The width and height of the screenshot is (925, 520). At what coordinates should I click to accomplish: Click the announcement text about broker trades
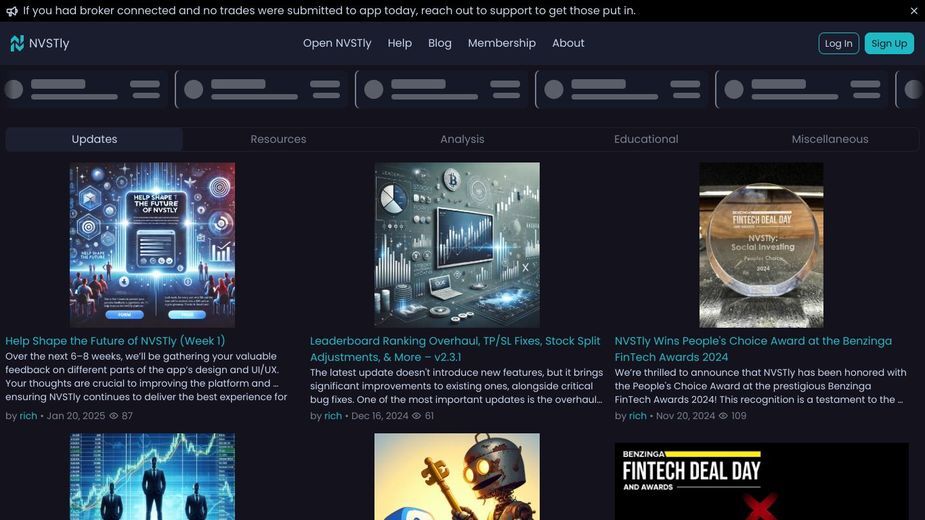pos(329,11)
